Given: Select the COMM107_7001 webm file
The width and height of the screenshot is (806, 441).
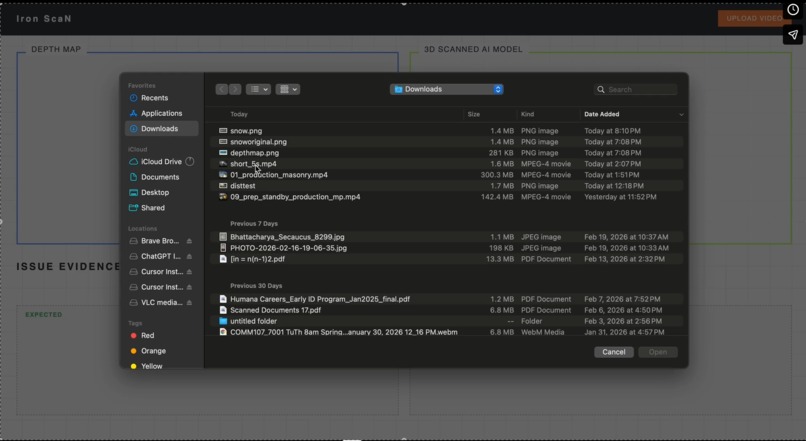Looking at the screenshot, I should (x=446, y=332).
